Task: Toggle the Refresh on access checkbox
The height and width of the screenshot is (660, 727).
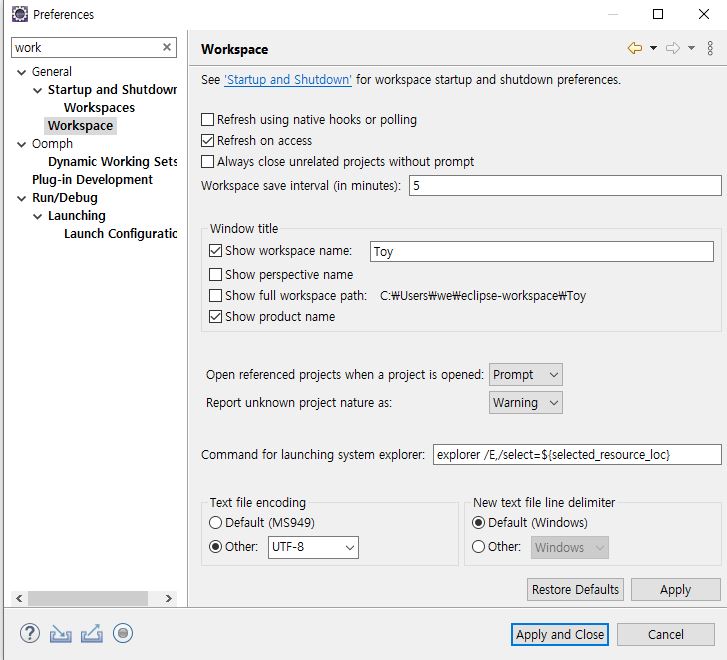Action: tap(207, 141)
